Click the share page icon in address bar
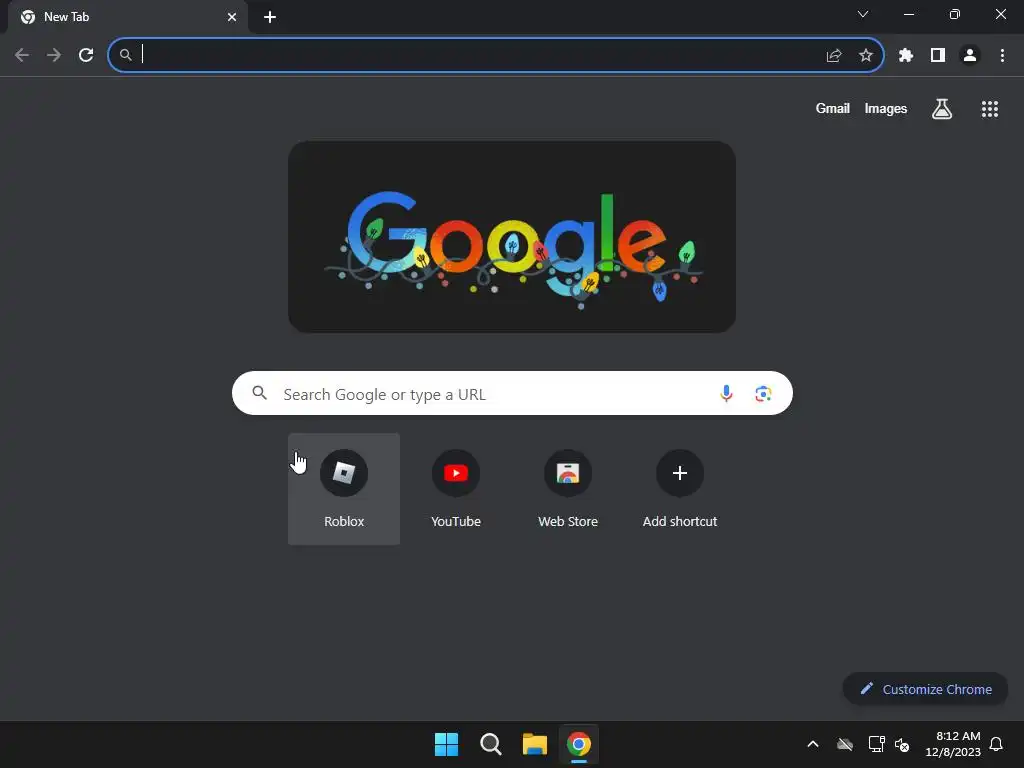Viewport: 1024px width, 768px height. [833, 56]
